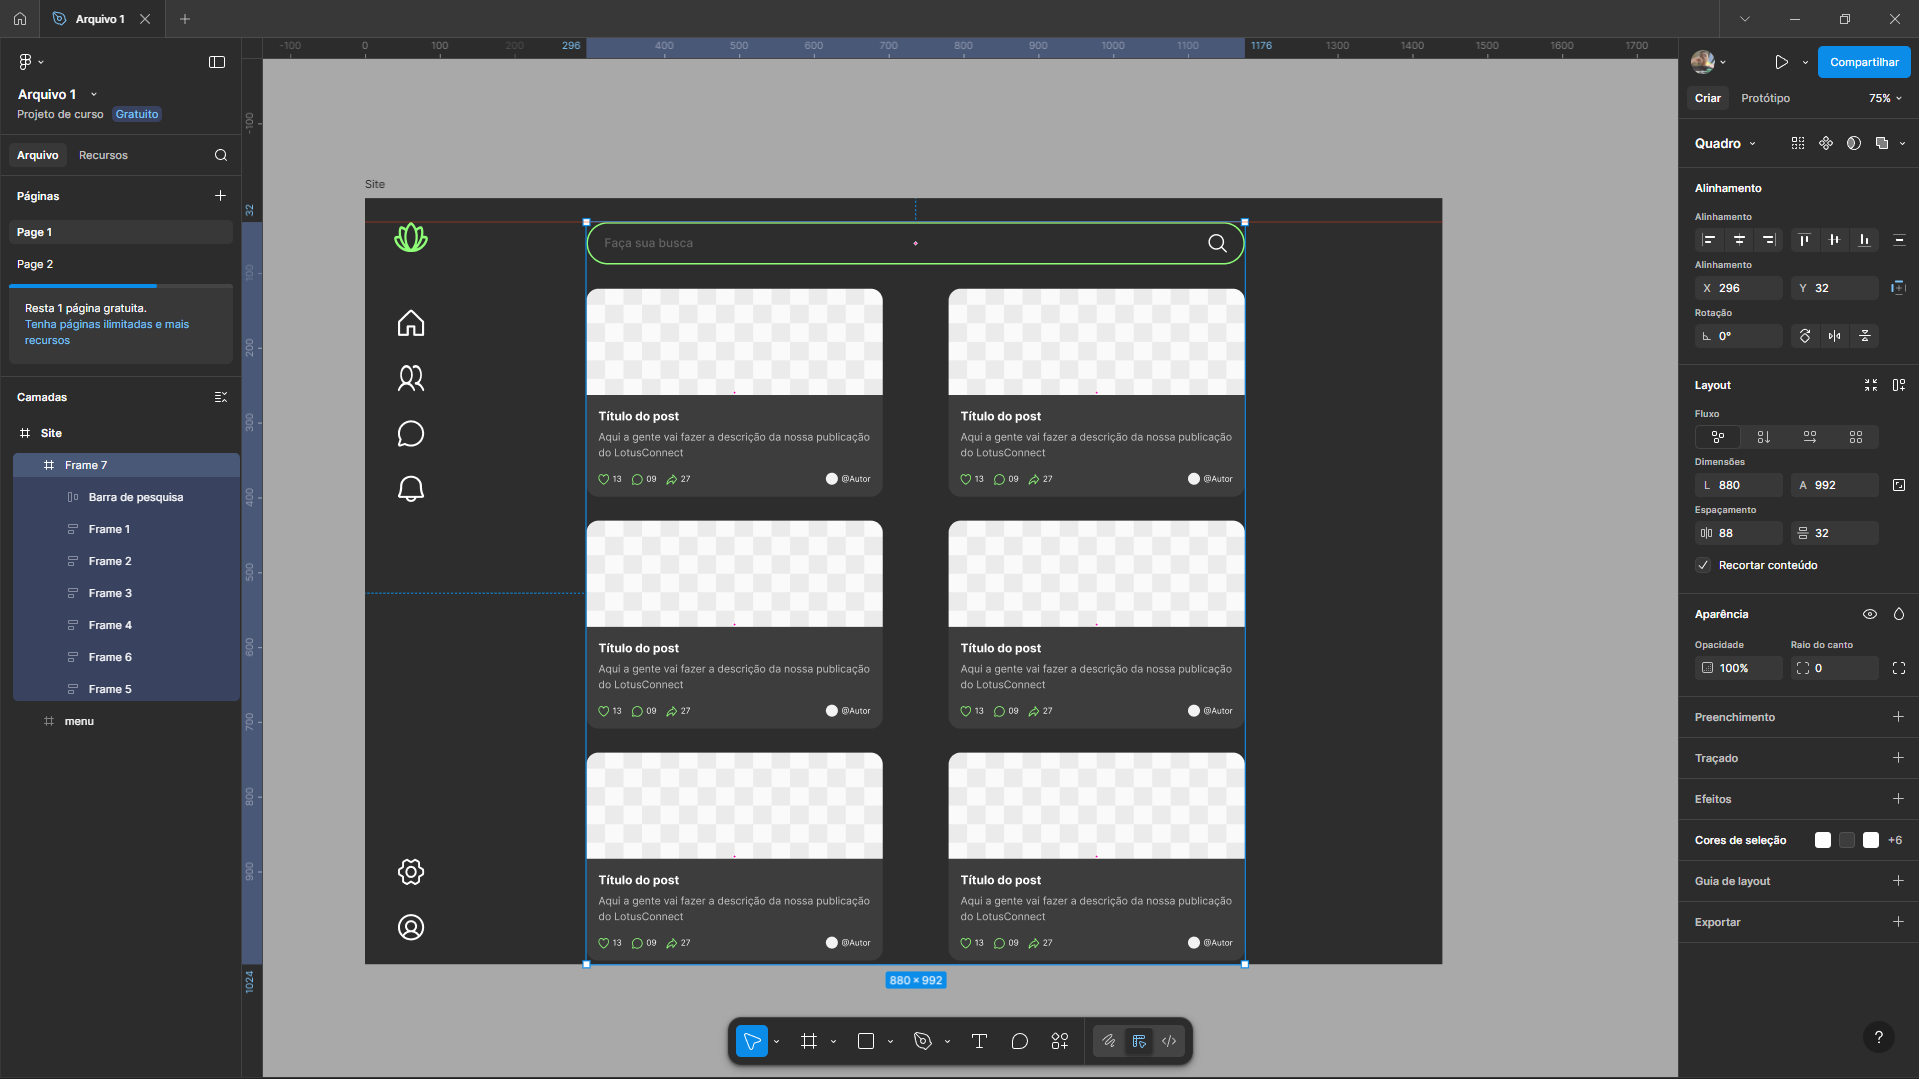The height and width of the screenshot is (1079, 1919).
Task: Select the grid flow option
Action: point(1856,437)
